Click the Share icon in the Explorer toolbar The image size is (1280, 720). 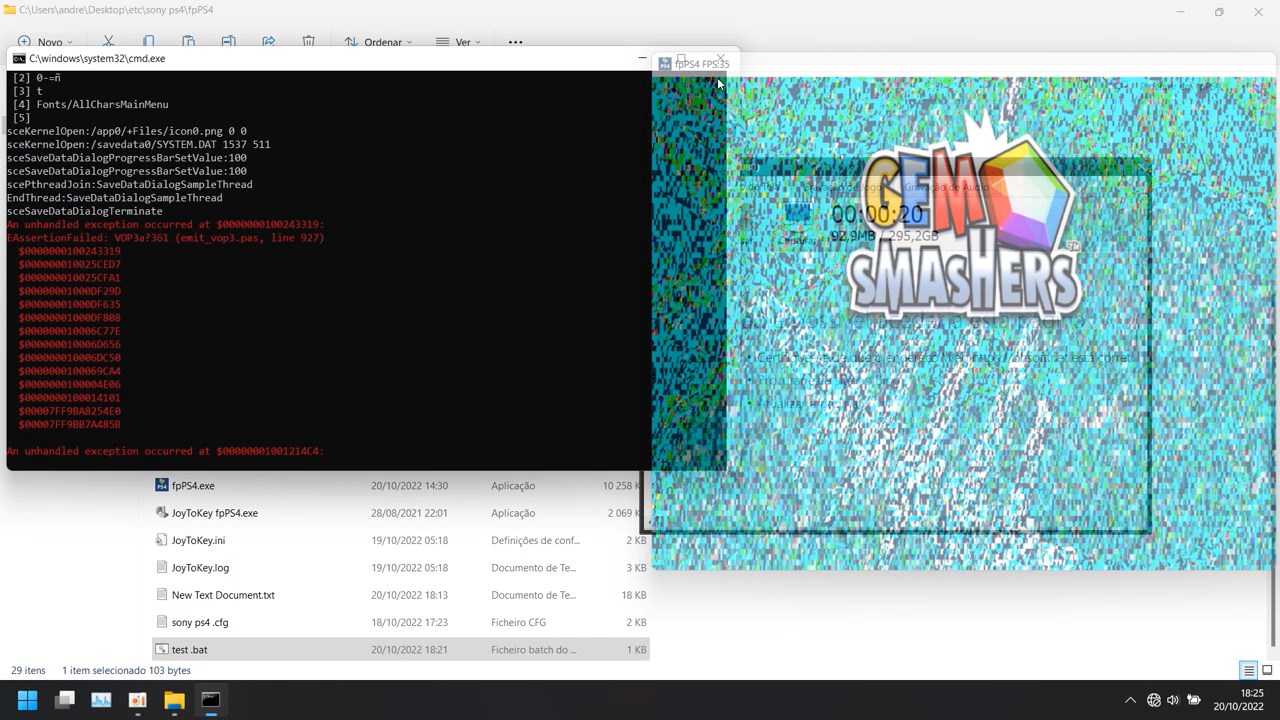268,42
